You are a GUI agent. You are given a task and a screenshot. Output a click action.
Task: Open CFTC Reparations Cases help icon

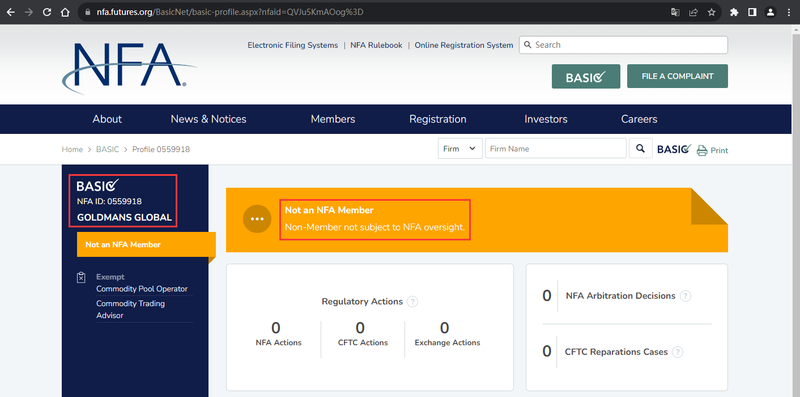click(x=678, y=352)
